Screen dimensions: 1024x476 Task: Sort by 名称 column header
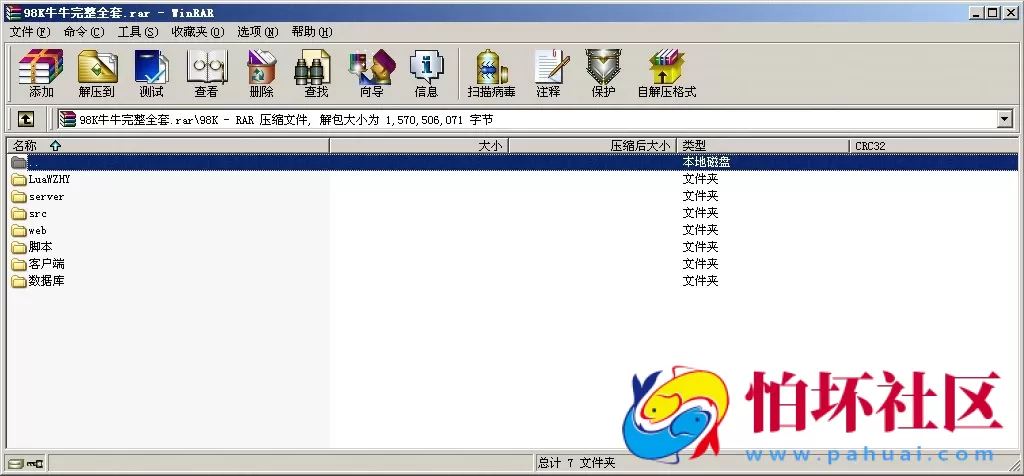(168, 146)
